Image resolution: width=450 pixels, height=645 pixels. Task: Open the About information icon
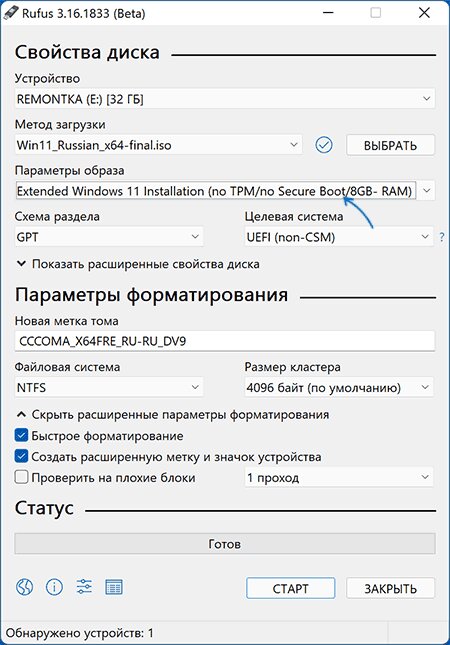[x=54, y=587]
